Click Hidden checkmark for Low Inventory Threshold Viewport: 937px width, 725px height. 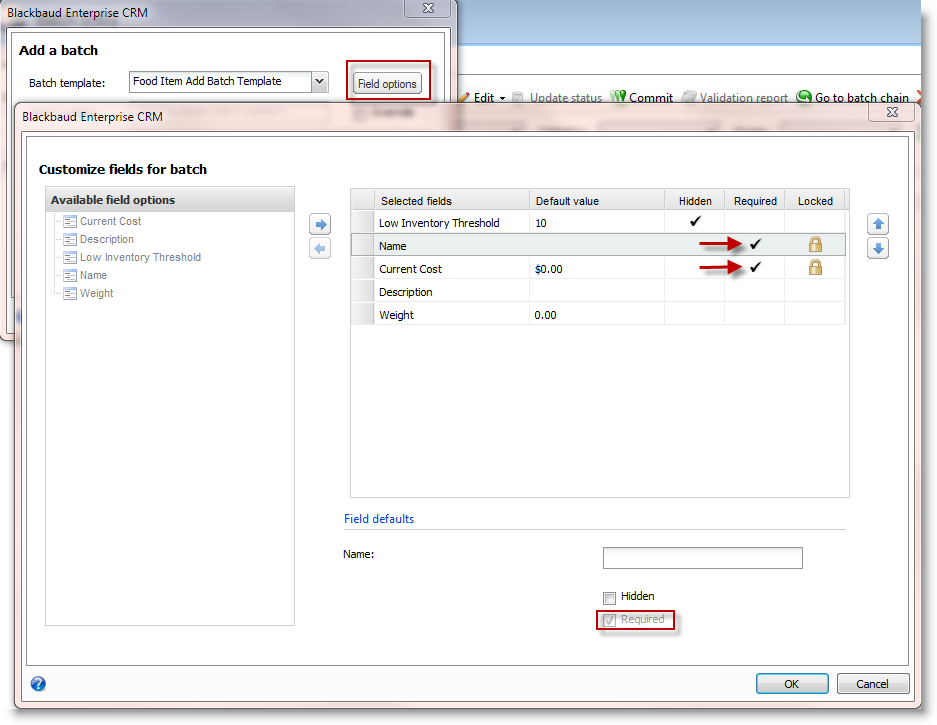[x=695, y=222]
